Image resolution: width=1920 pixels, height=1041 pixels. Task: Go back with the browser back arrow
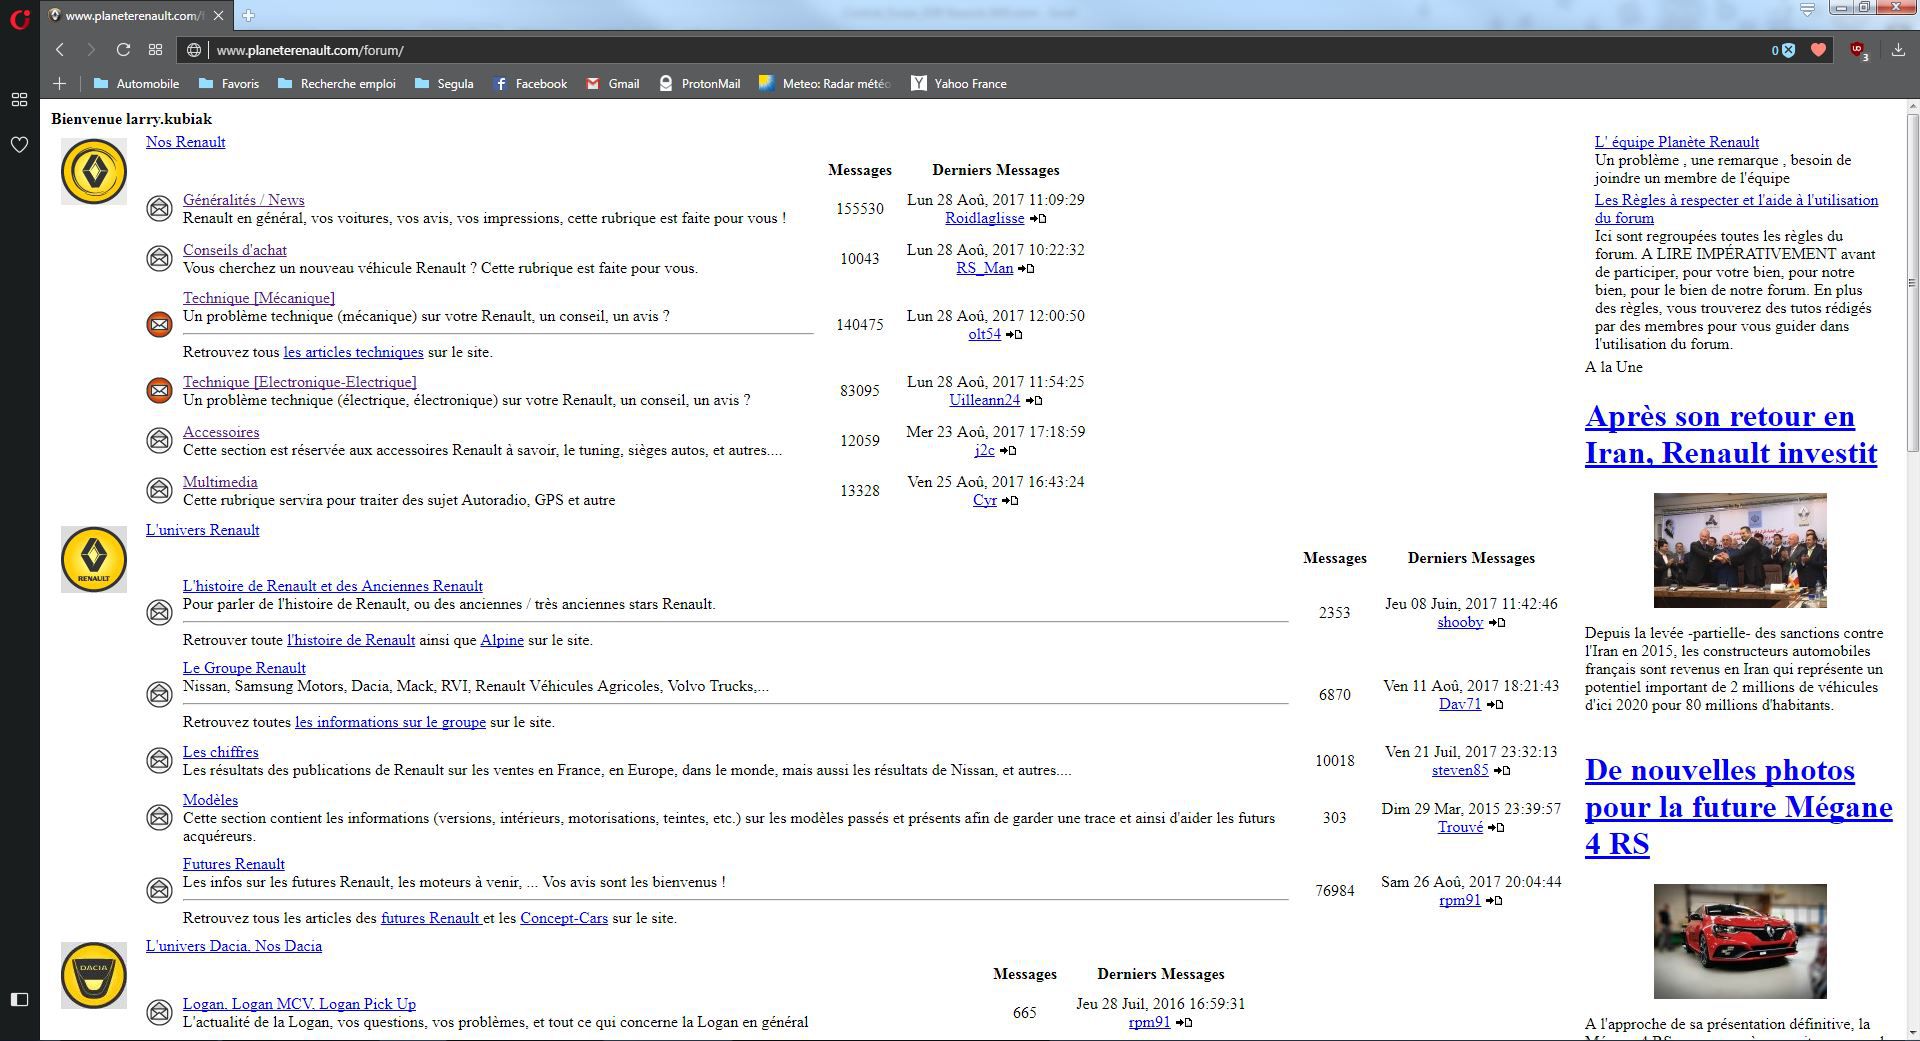point(60,50)
